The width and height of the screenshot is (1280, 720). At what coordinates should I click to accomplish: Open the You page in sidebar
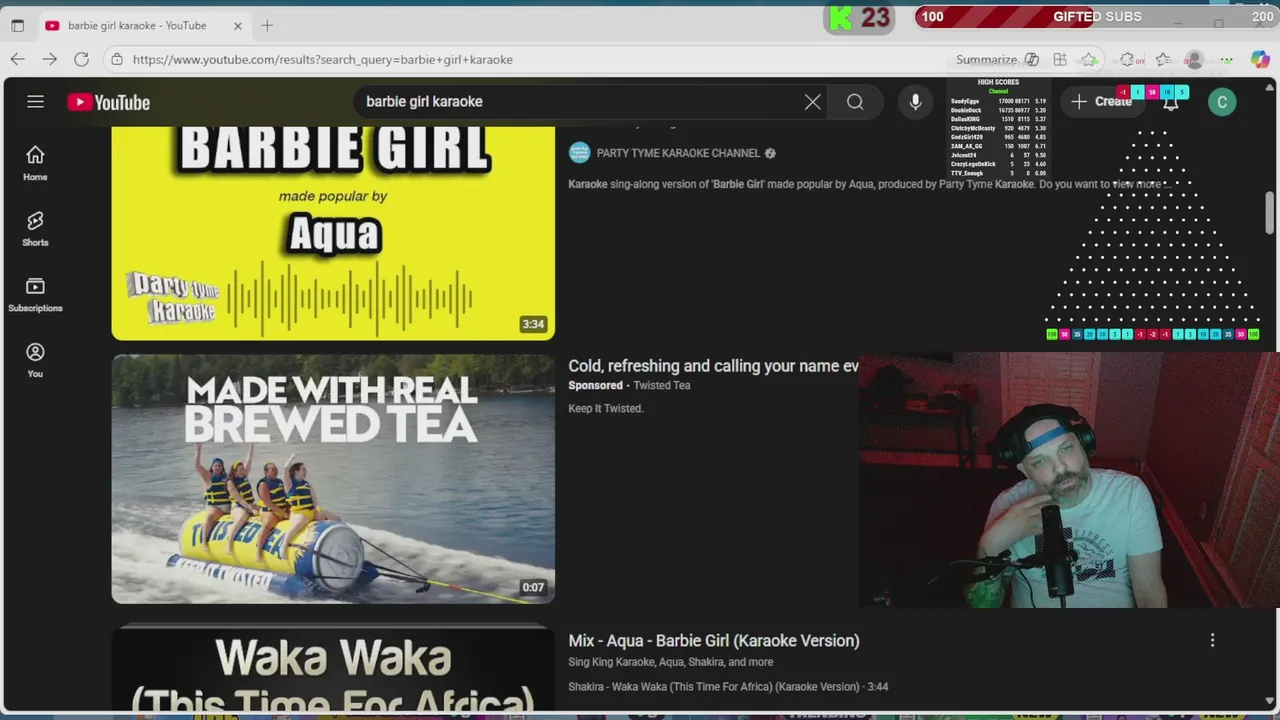(35, 360)
